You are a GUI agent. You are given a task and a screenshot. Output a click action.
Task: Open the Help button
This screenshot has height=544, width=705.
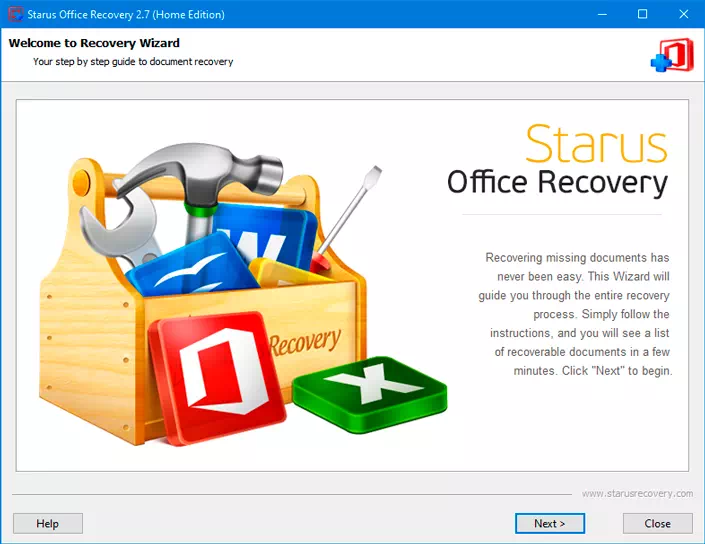tap(48, 523)
